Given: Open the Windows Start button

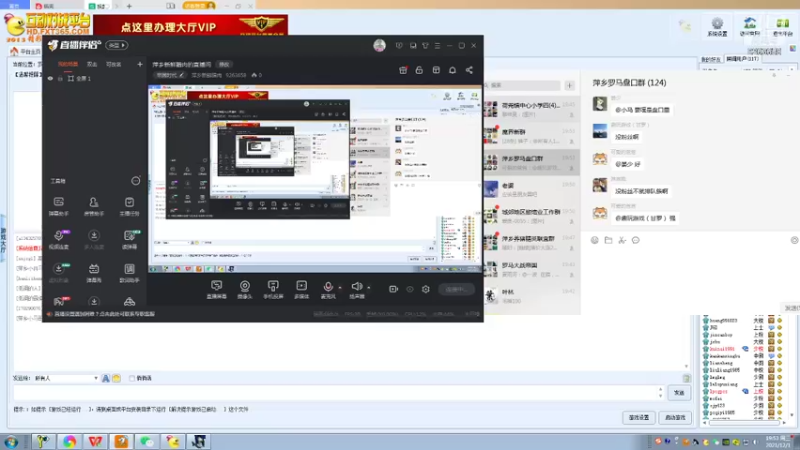Looking at the screenshot, I should click(11, 441).
